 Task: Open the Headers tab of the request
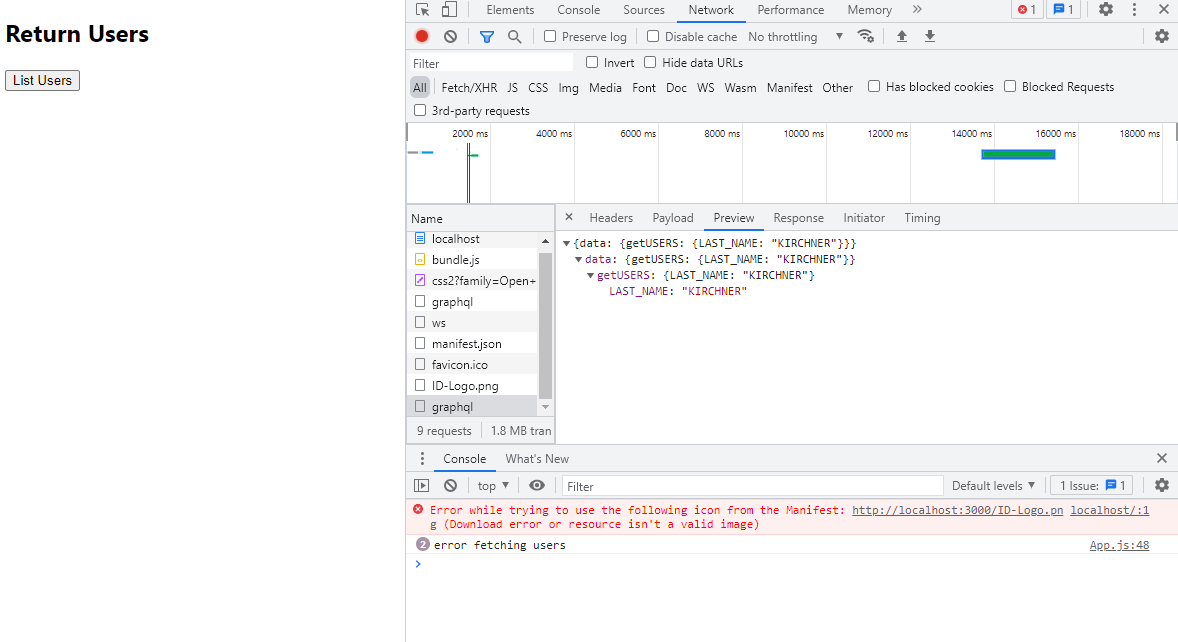coord(611,218)
